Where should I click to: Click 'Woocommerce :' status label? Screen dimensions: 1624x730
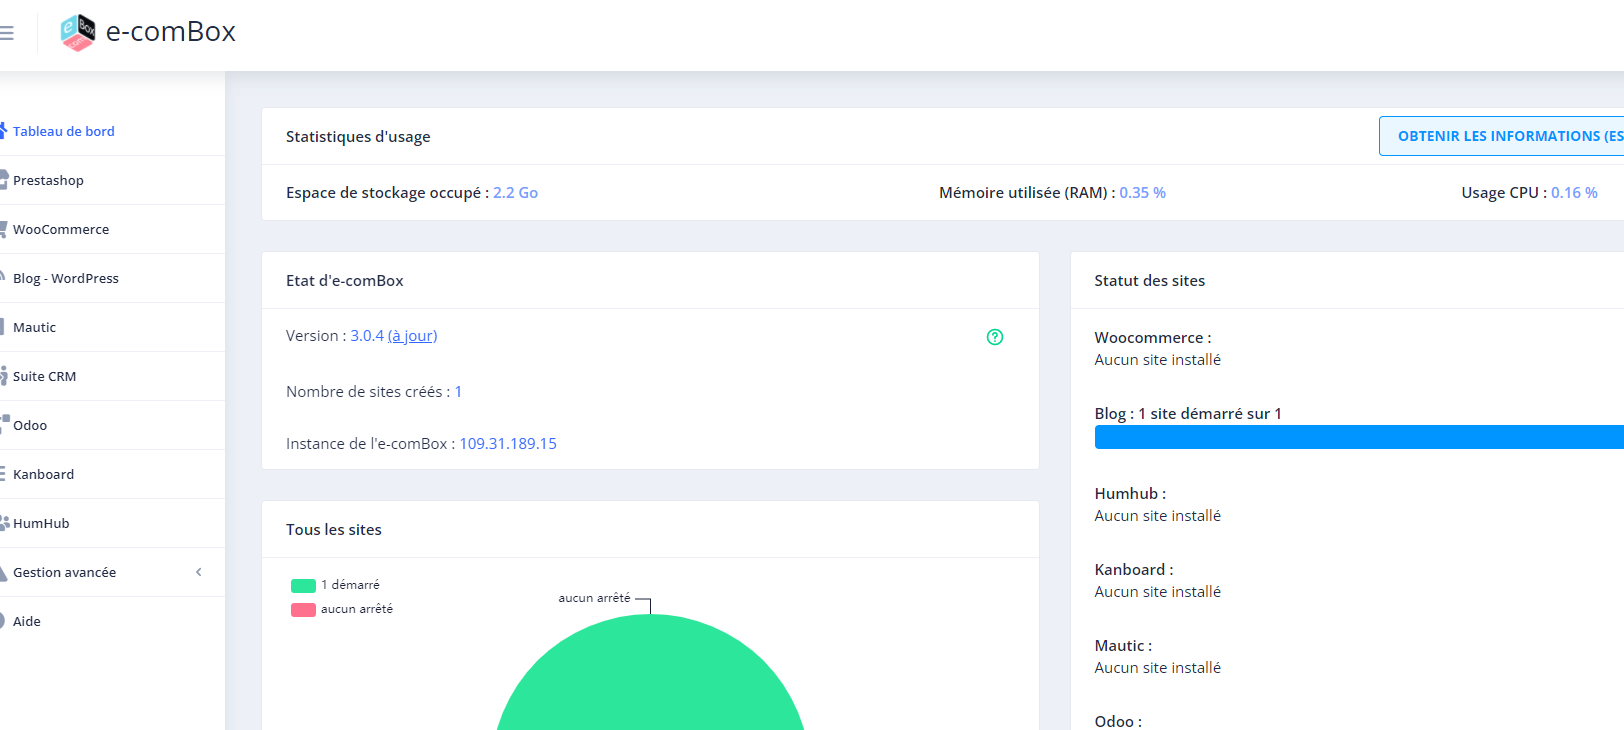click(1153, 338)
